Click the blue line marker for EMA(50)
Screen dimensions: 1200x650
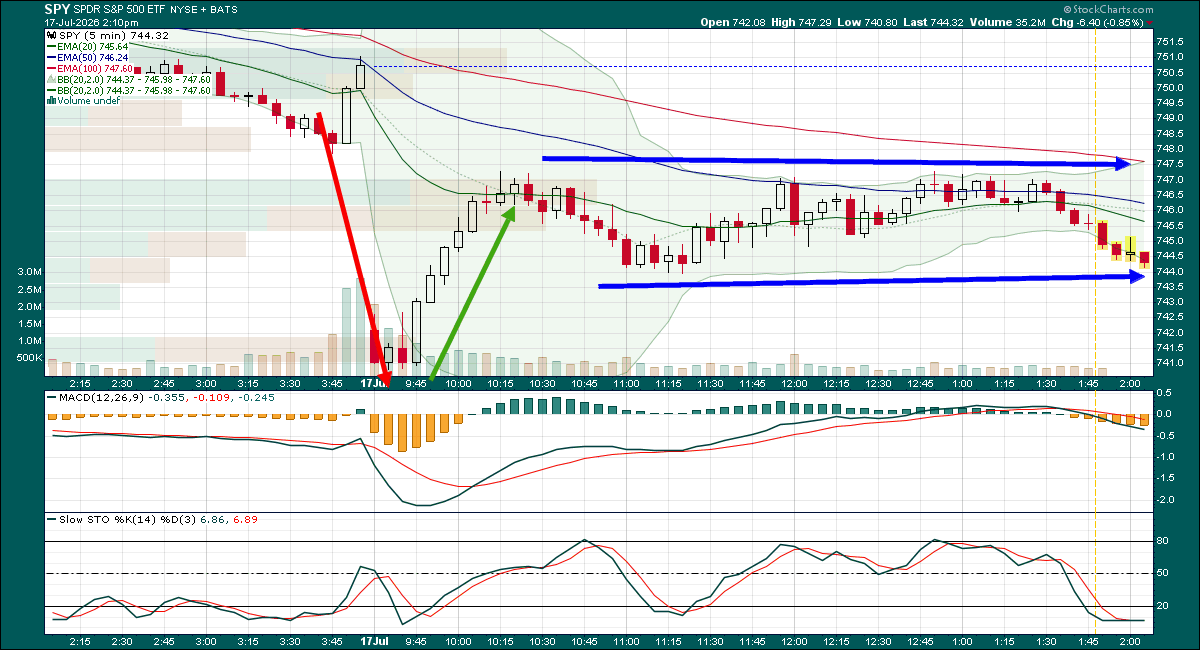54,57
